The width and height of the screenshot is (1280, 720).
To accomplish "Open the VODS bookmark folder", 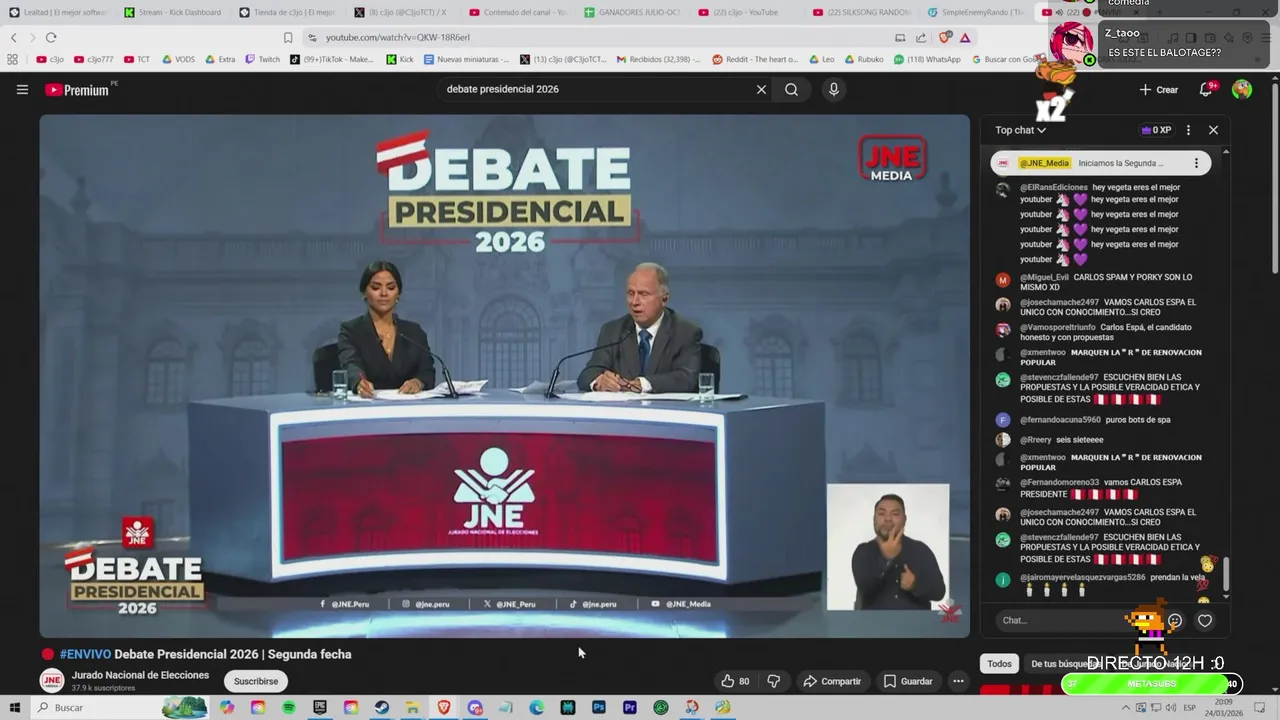I will (x=178, y=59).
